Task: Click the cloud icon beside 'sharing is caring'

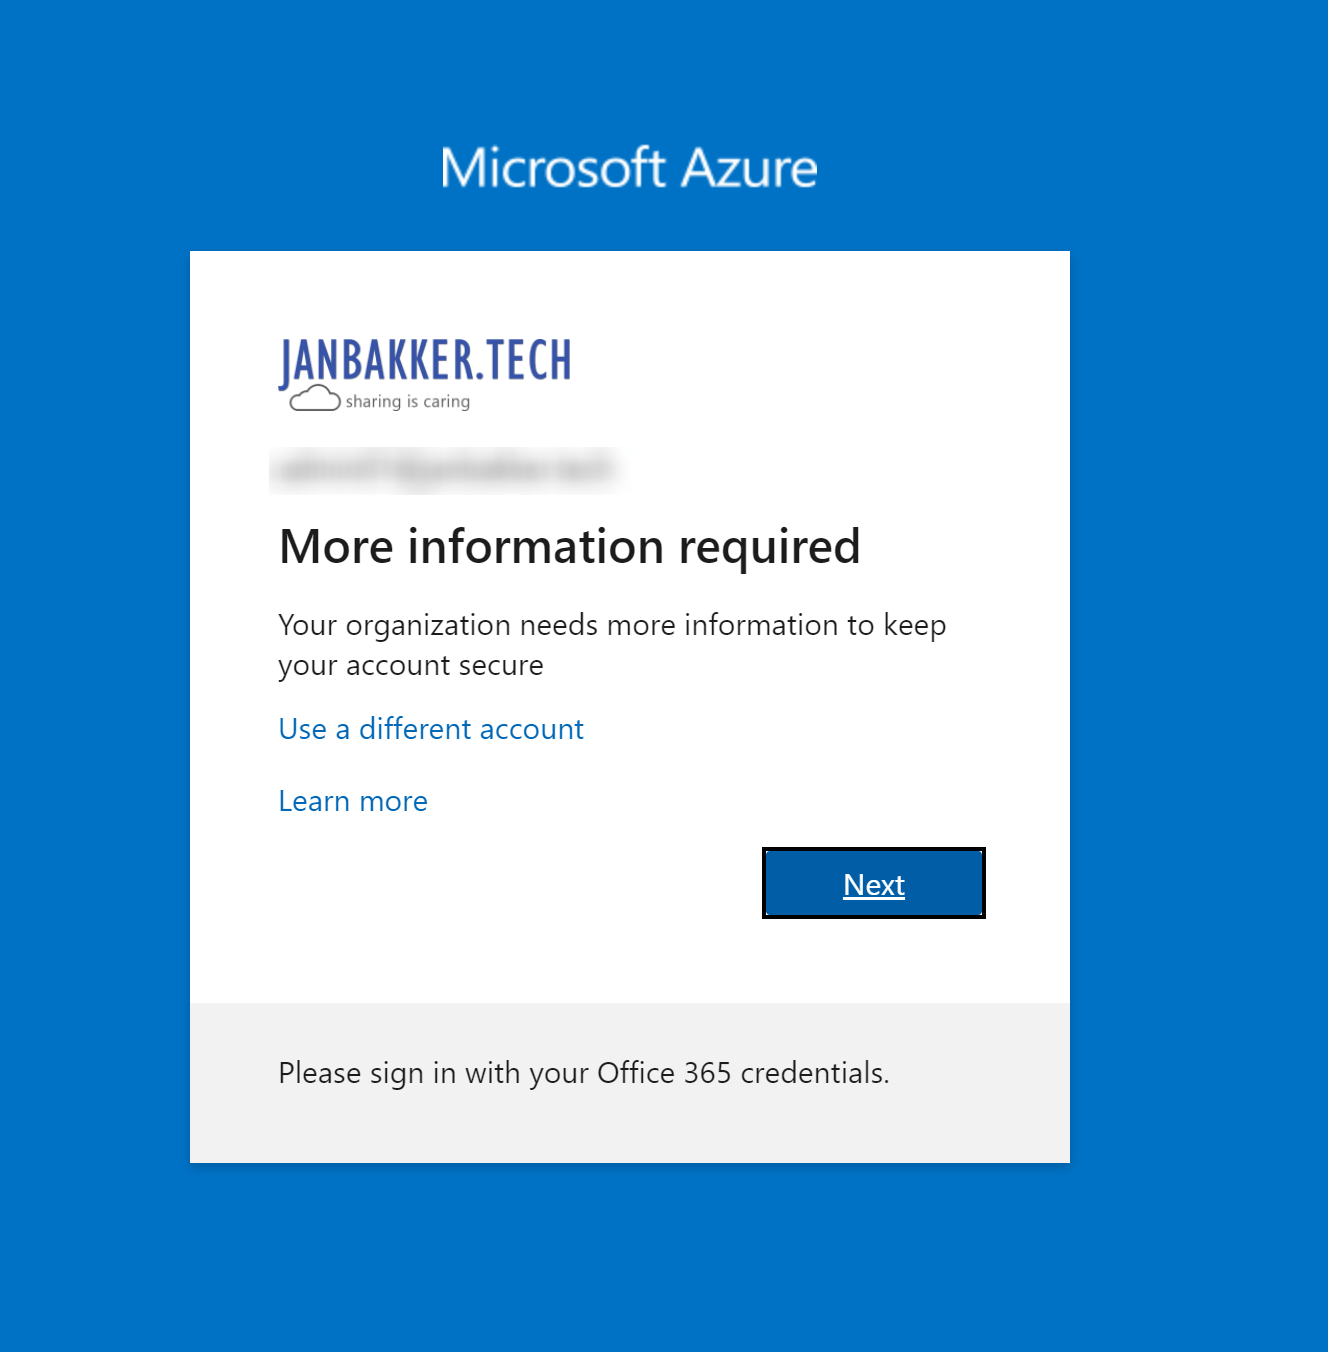Action: (315, 399)
